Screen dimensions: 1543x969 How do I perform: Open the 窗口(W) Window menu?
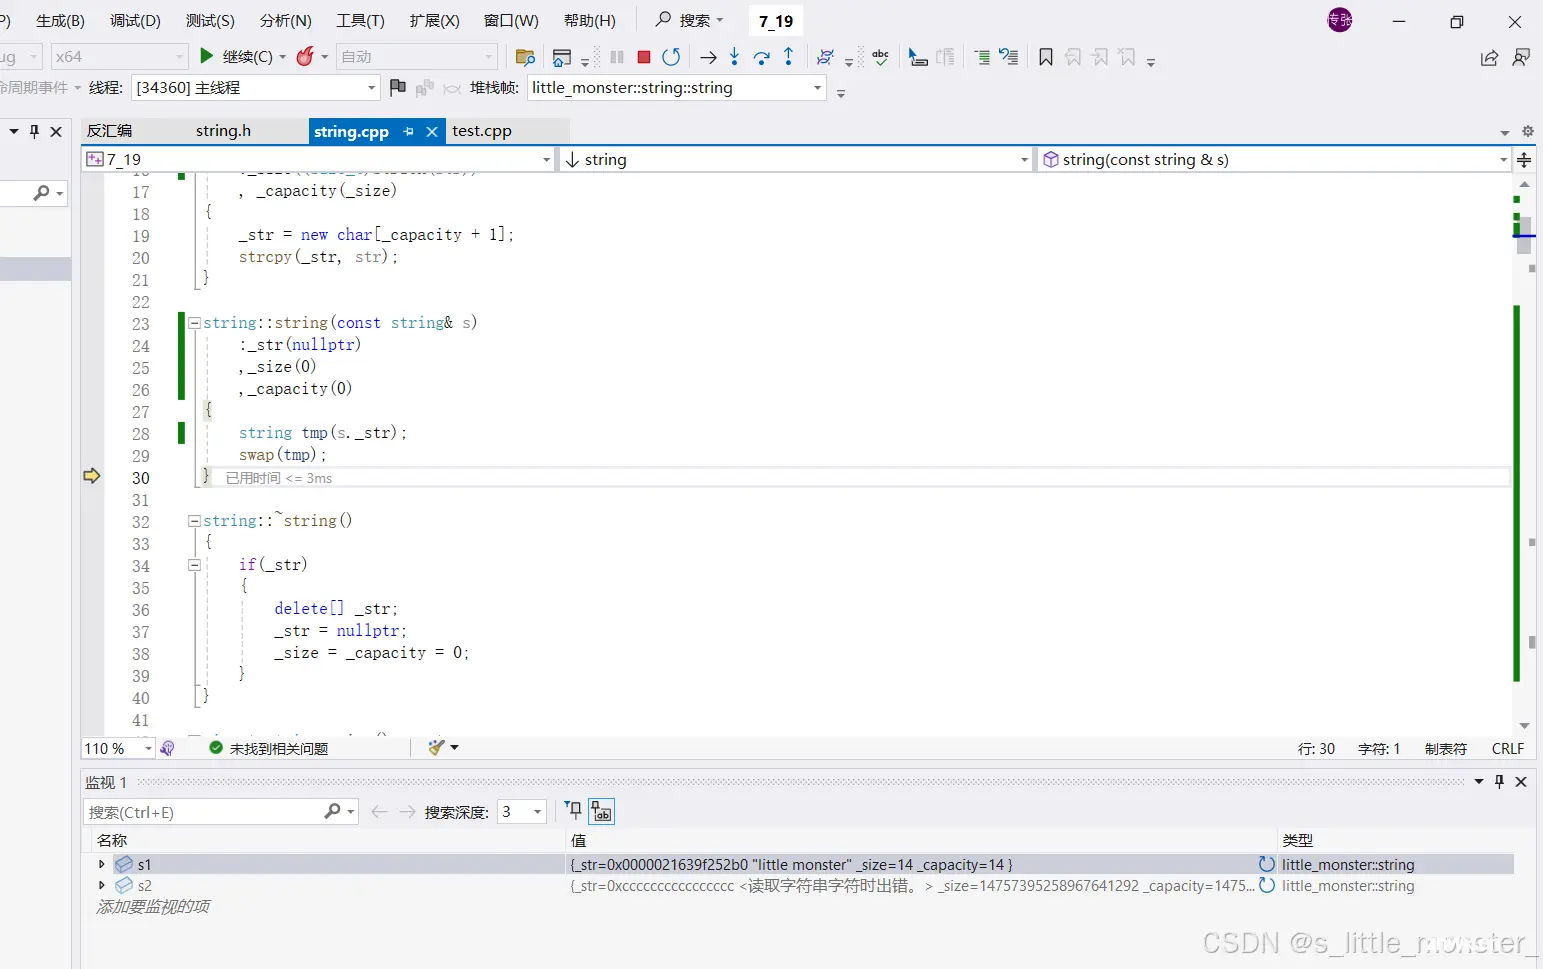[x=511, y=21]
